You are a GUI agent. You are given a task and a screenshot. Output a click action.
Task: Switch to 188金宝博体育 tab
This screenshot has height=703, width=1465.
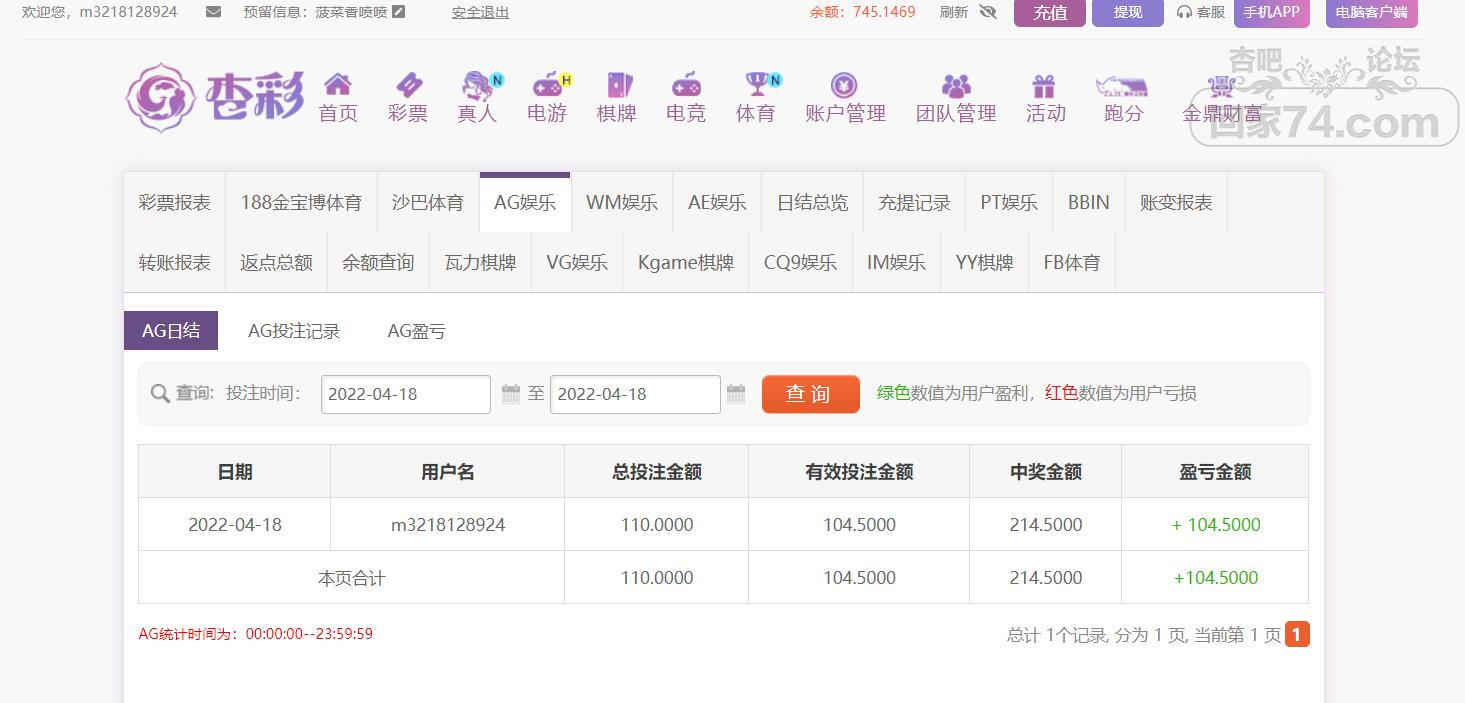pos(301,202)
